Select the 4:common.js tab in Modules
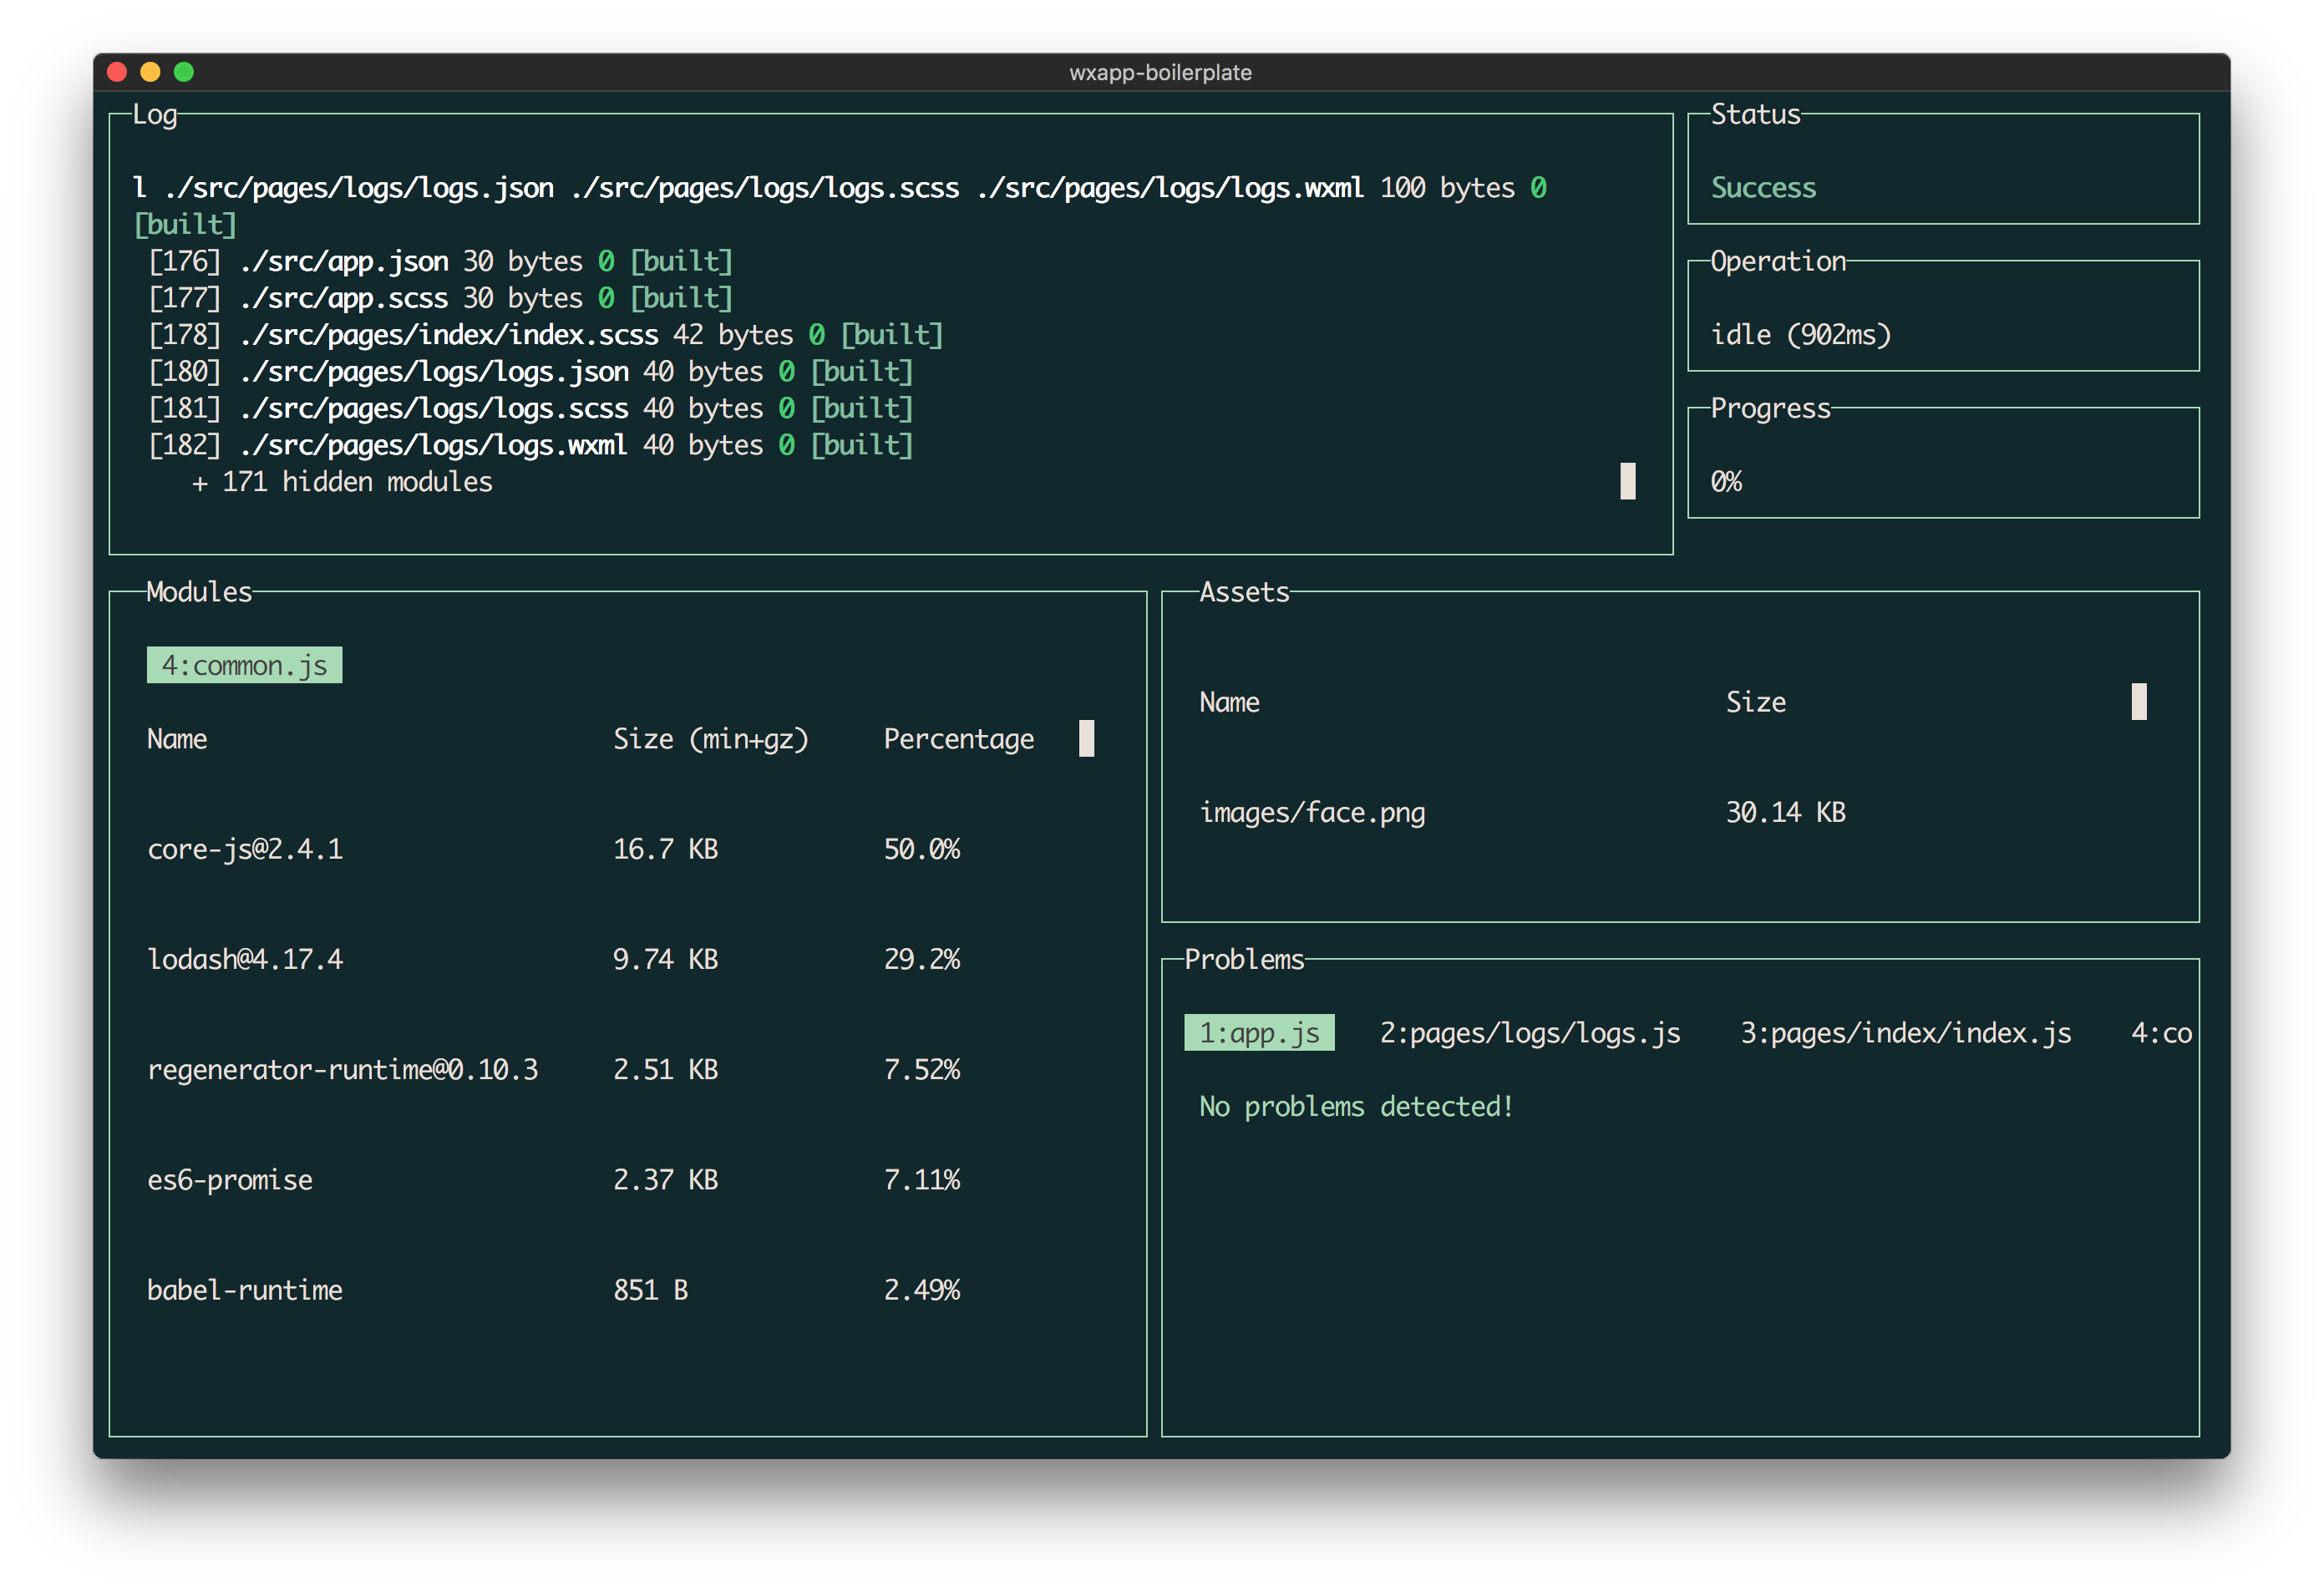 pyautogui.click(x=244, y=666)
